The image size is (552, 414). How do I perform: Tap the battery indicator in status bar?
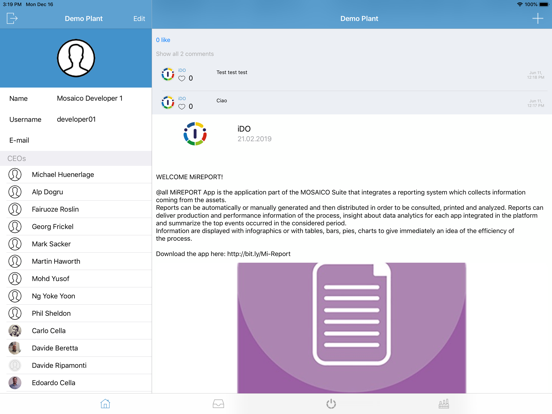544,4
